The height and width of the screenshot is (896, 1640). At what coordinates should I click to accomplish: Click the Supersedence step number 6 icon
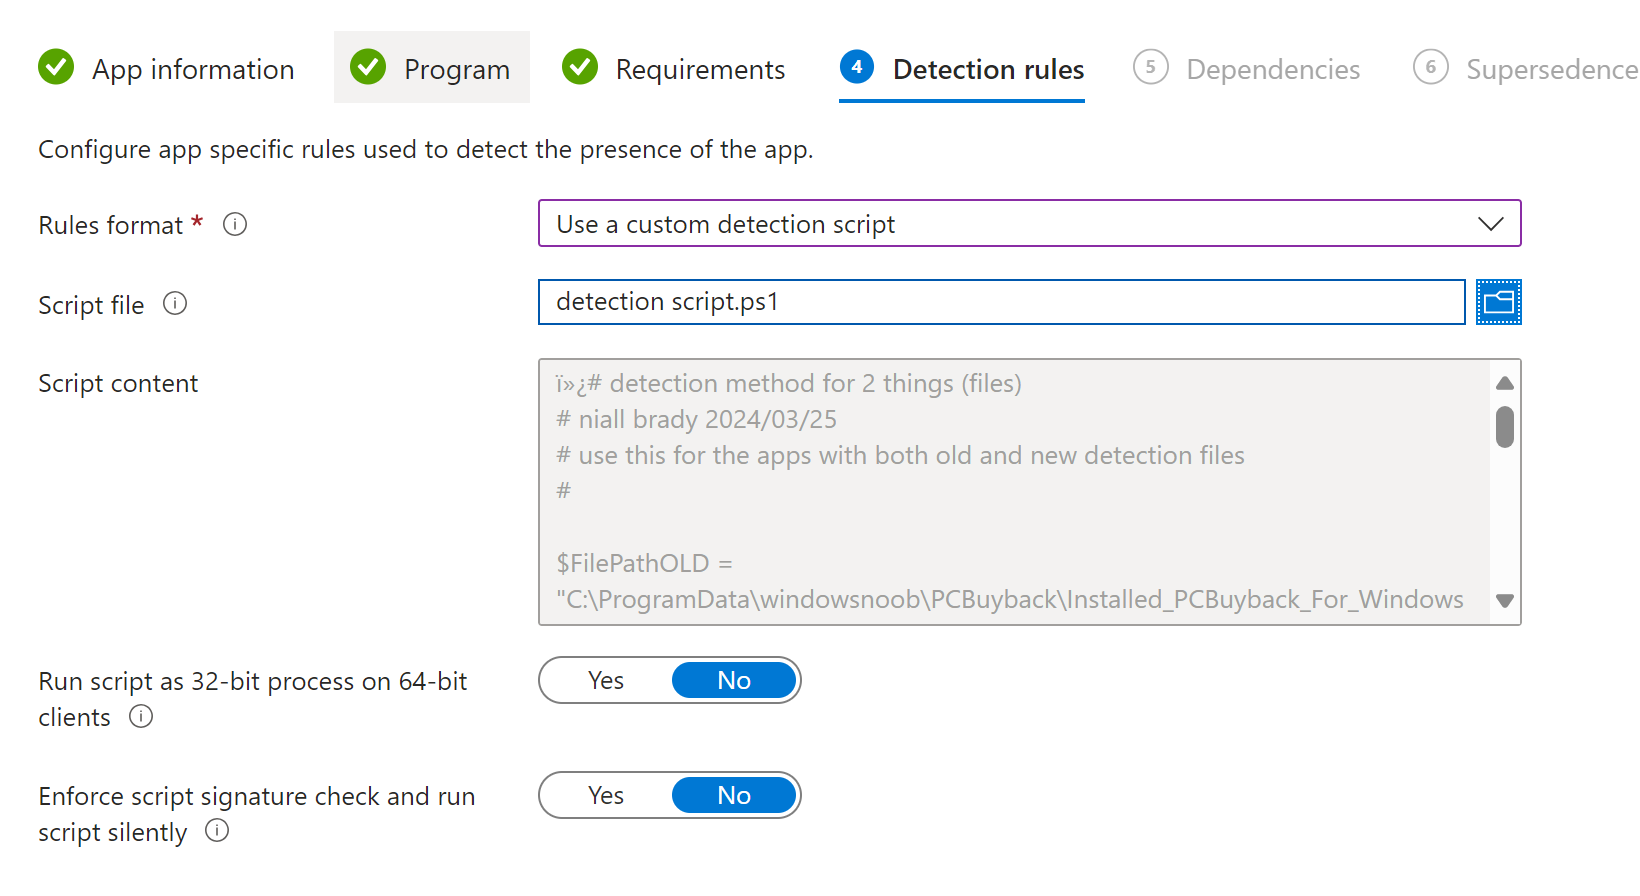(x=1431, y=67)
